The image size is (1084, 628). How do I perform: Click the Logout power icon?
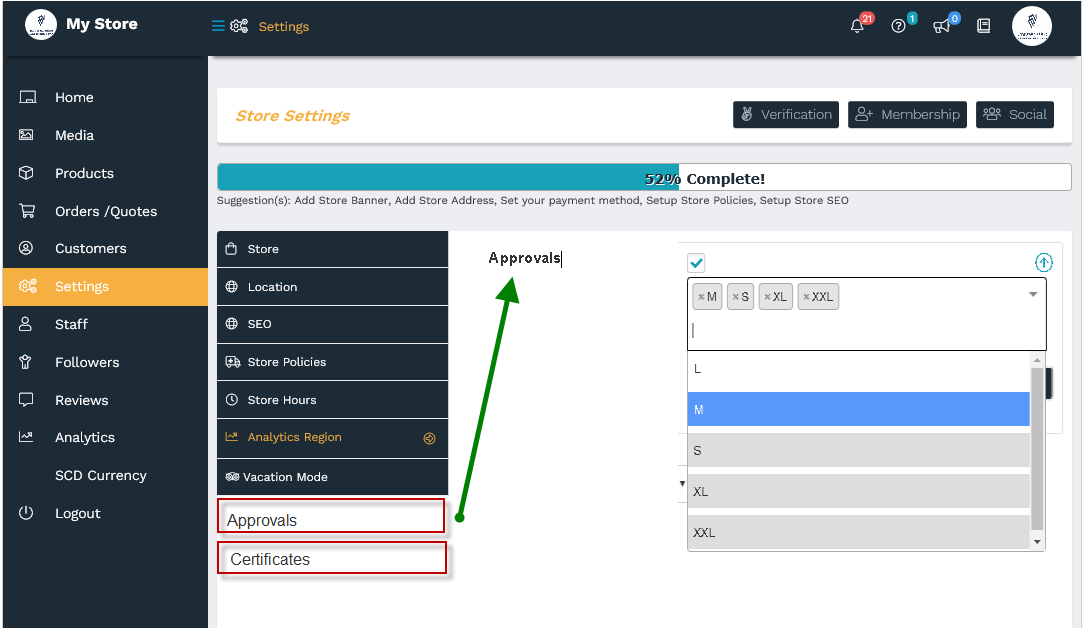[26, 512]
